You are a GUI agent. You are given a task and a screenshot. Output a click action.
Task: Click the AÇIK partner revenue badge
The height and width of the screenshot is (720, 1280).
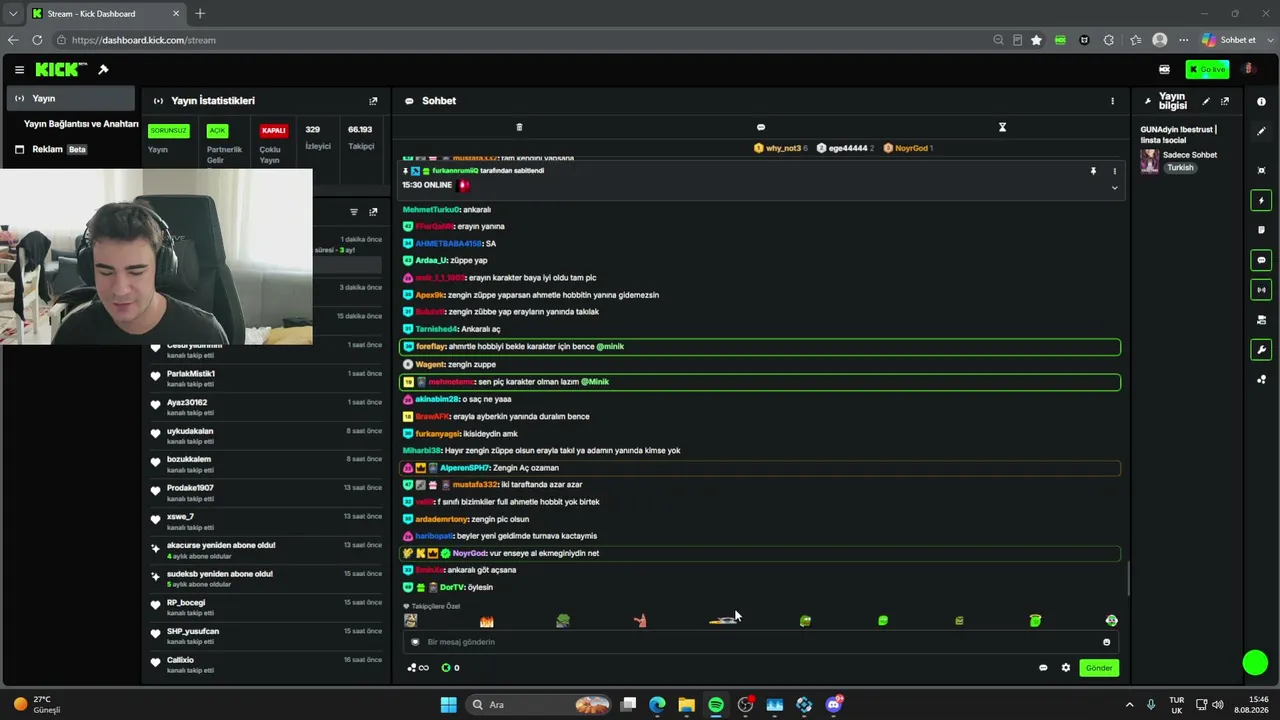tap(217, 131)
